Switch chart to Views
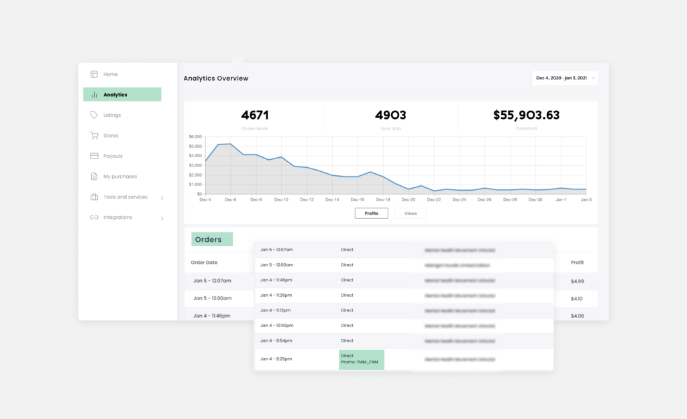This screenshot has width=687, height=419. 410,213
